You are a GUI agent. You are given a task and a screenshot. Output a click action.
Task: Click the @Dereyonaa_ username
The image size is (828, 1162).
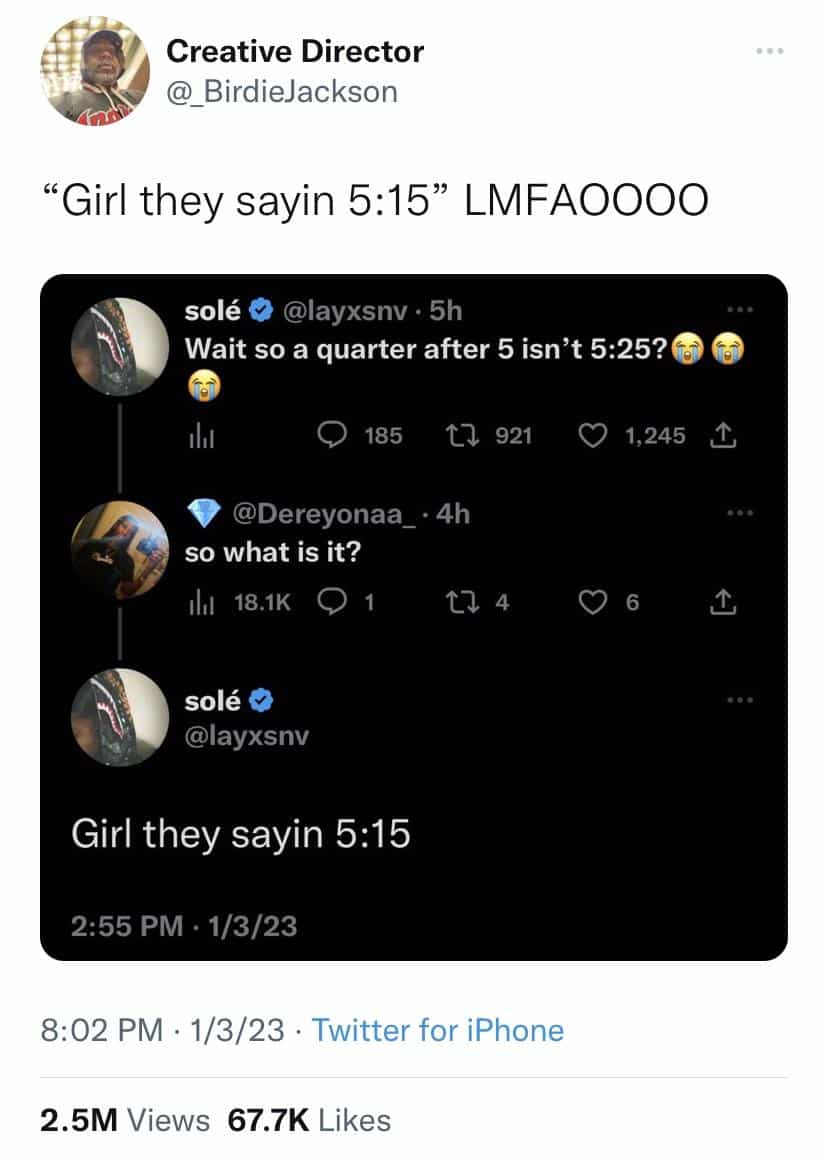[x=325, y=514]
